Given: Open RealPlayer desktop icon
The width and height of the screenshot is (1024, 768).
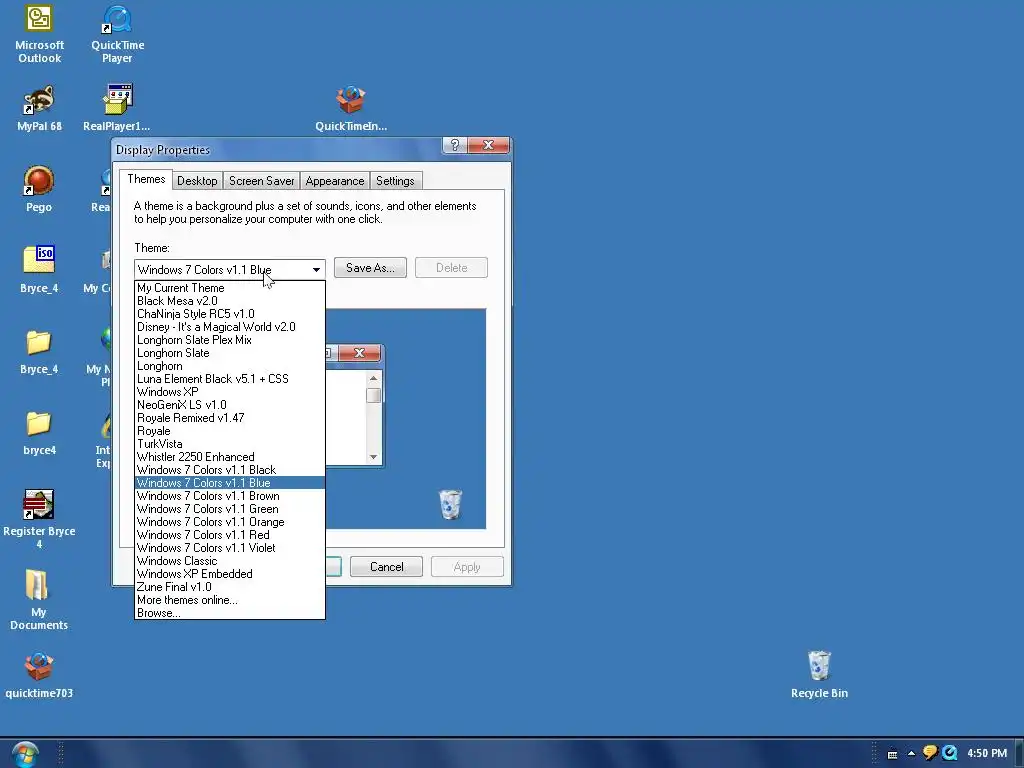Looking at the screenshot, I should pyautogui.click(x=117, y=108).
